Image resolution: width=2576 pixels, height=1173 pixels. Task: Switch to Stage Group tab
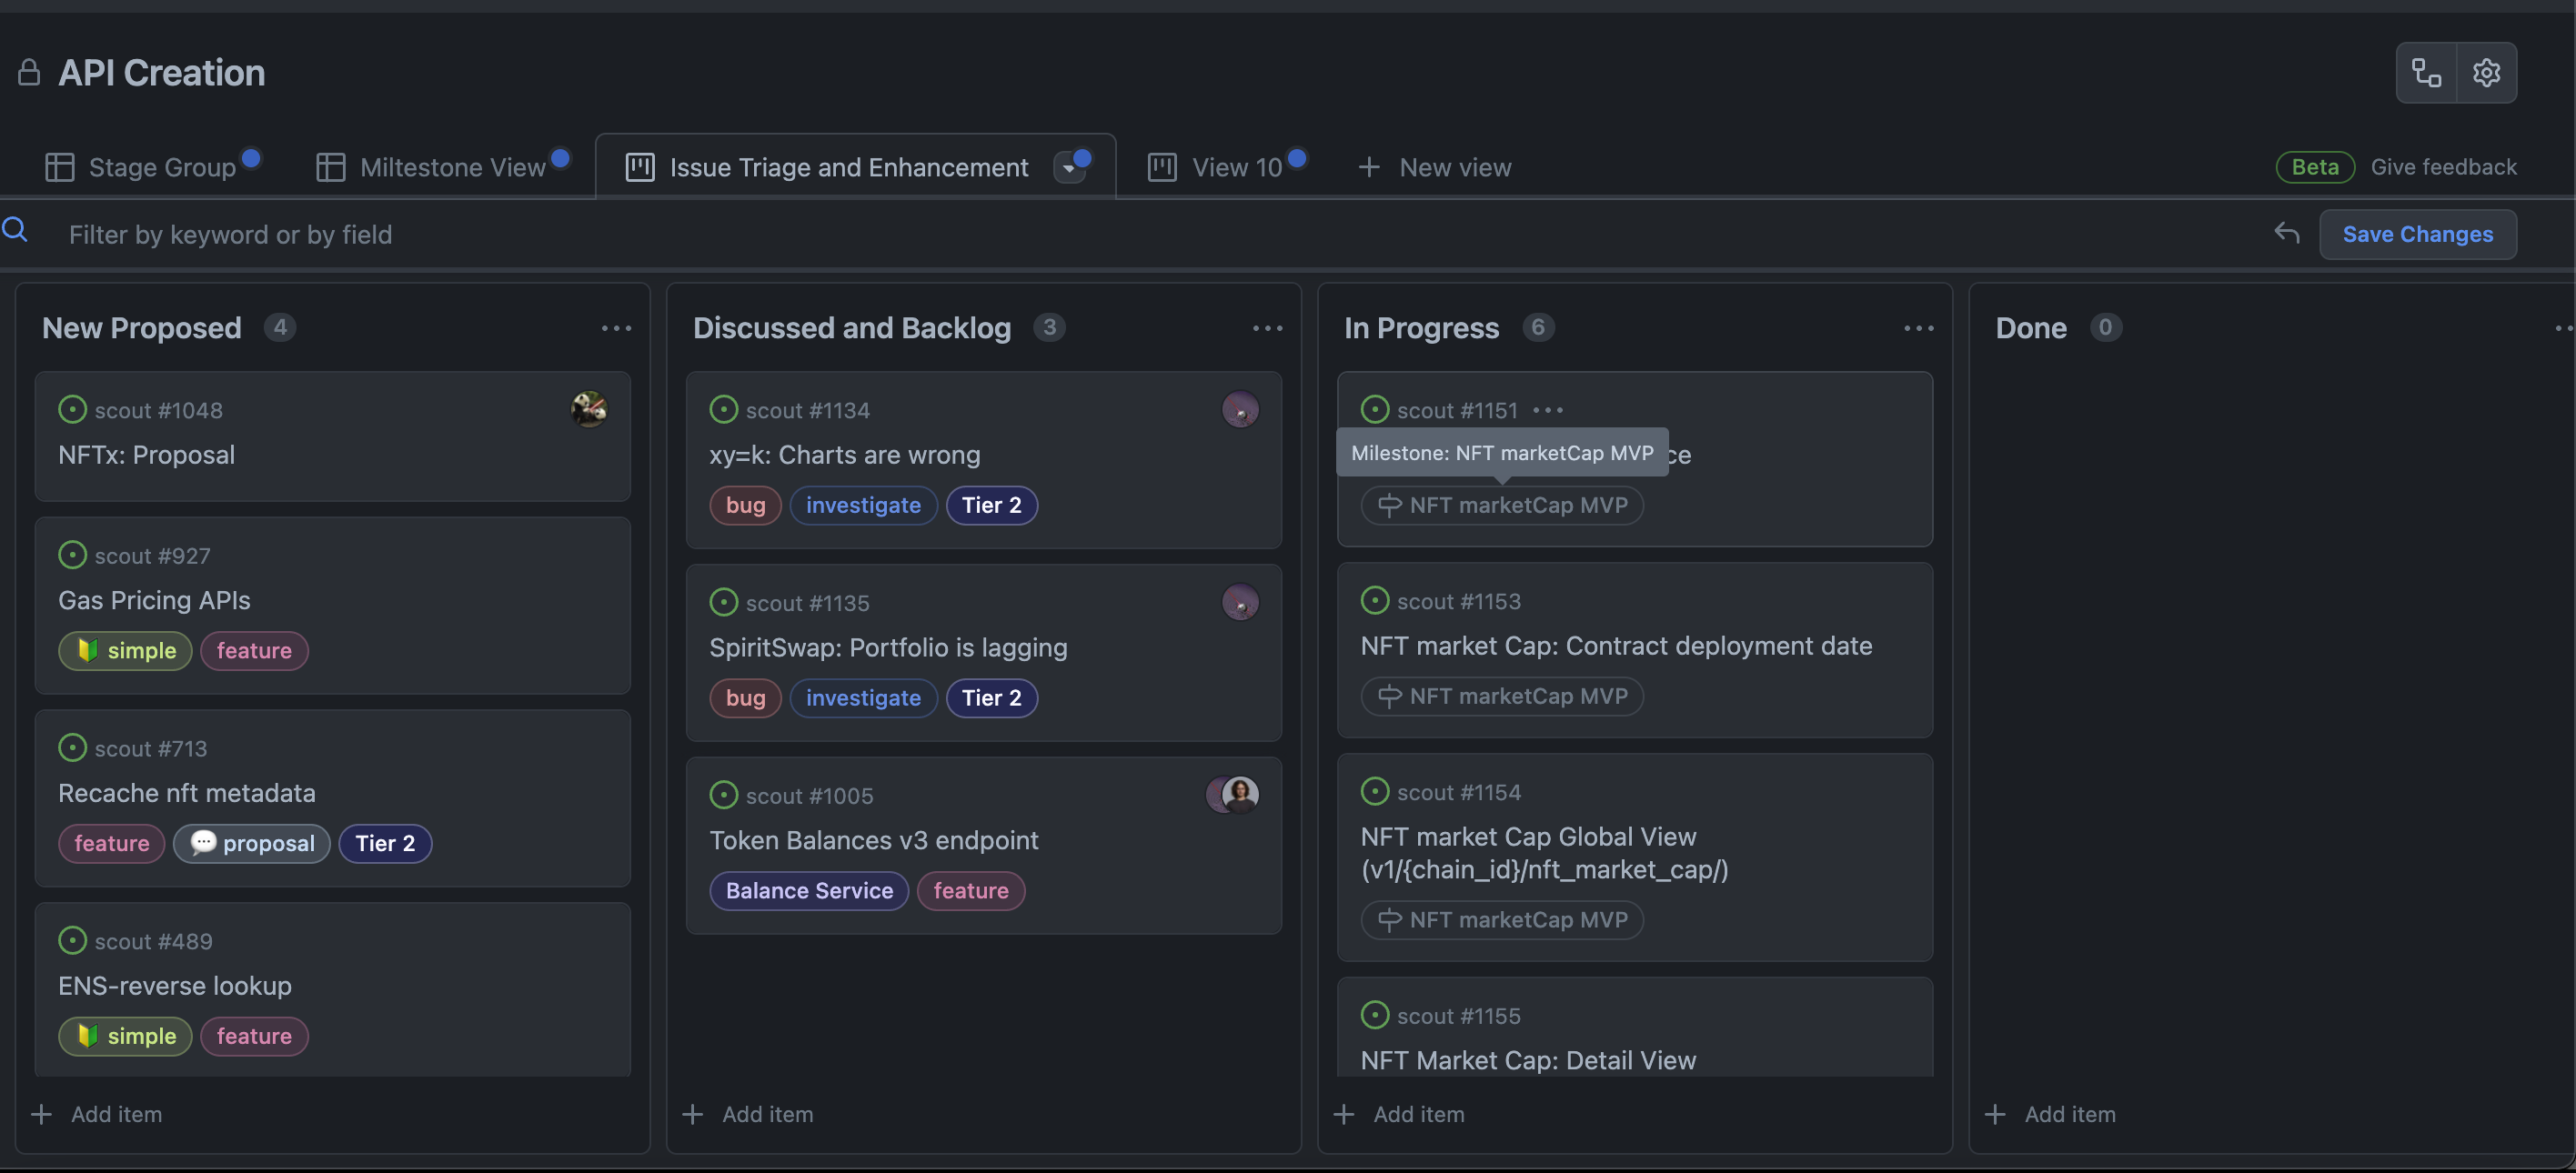tap(161, 167)
